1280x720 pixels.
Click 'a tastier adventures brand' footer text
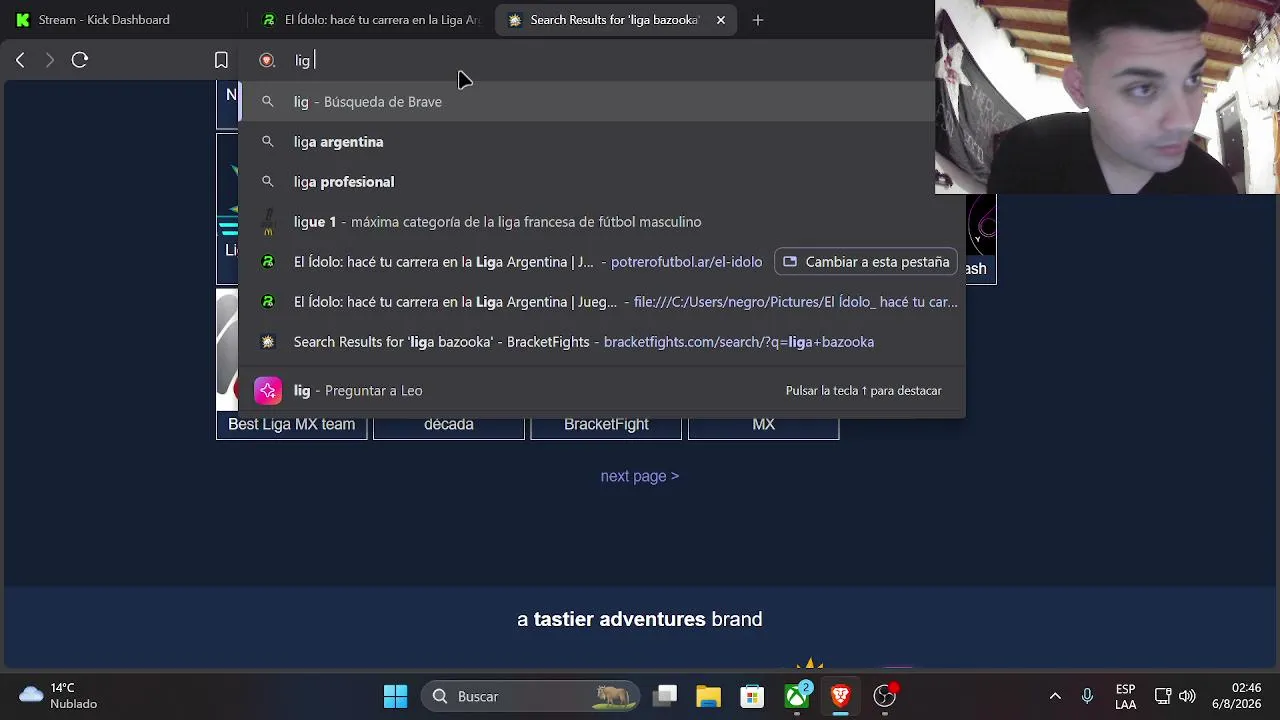point(640,619)
